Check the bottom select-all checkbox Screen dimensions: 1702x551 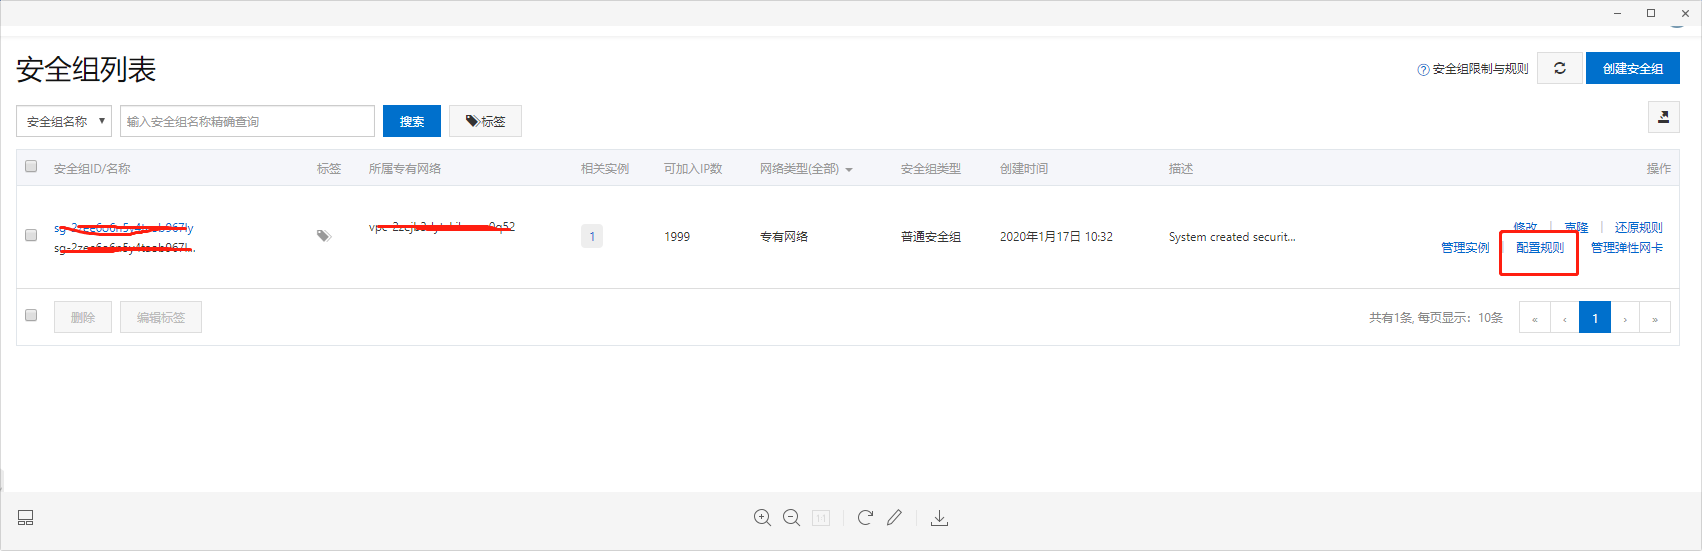click(x=31, y=315)
